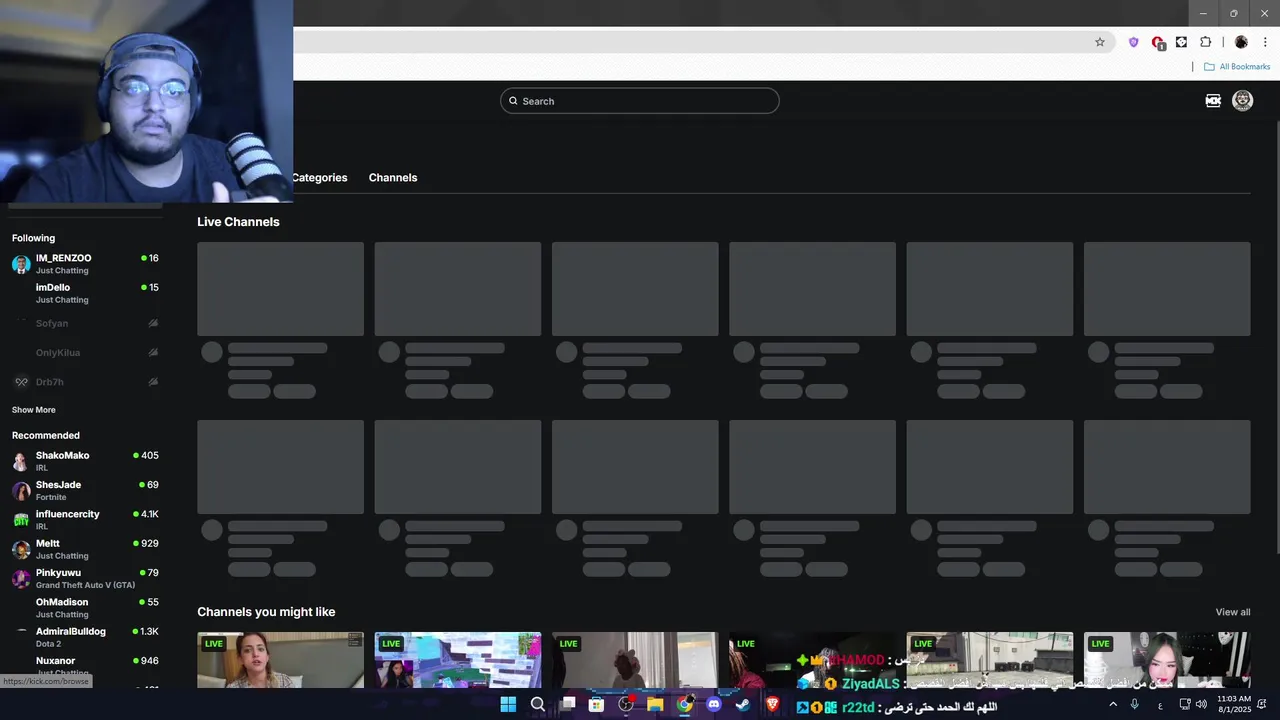
Task: Open Task View from taskbar
Action: 567,704
